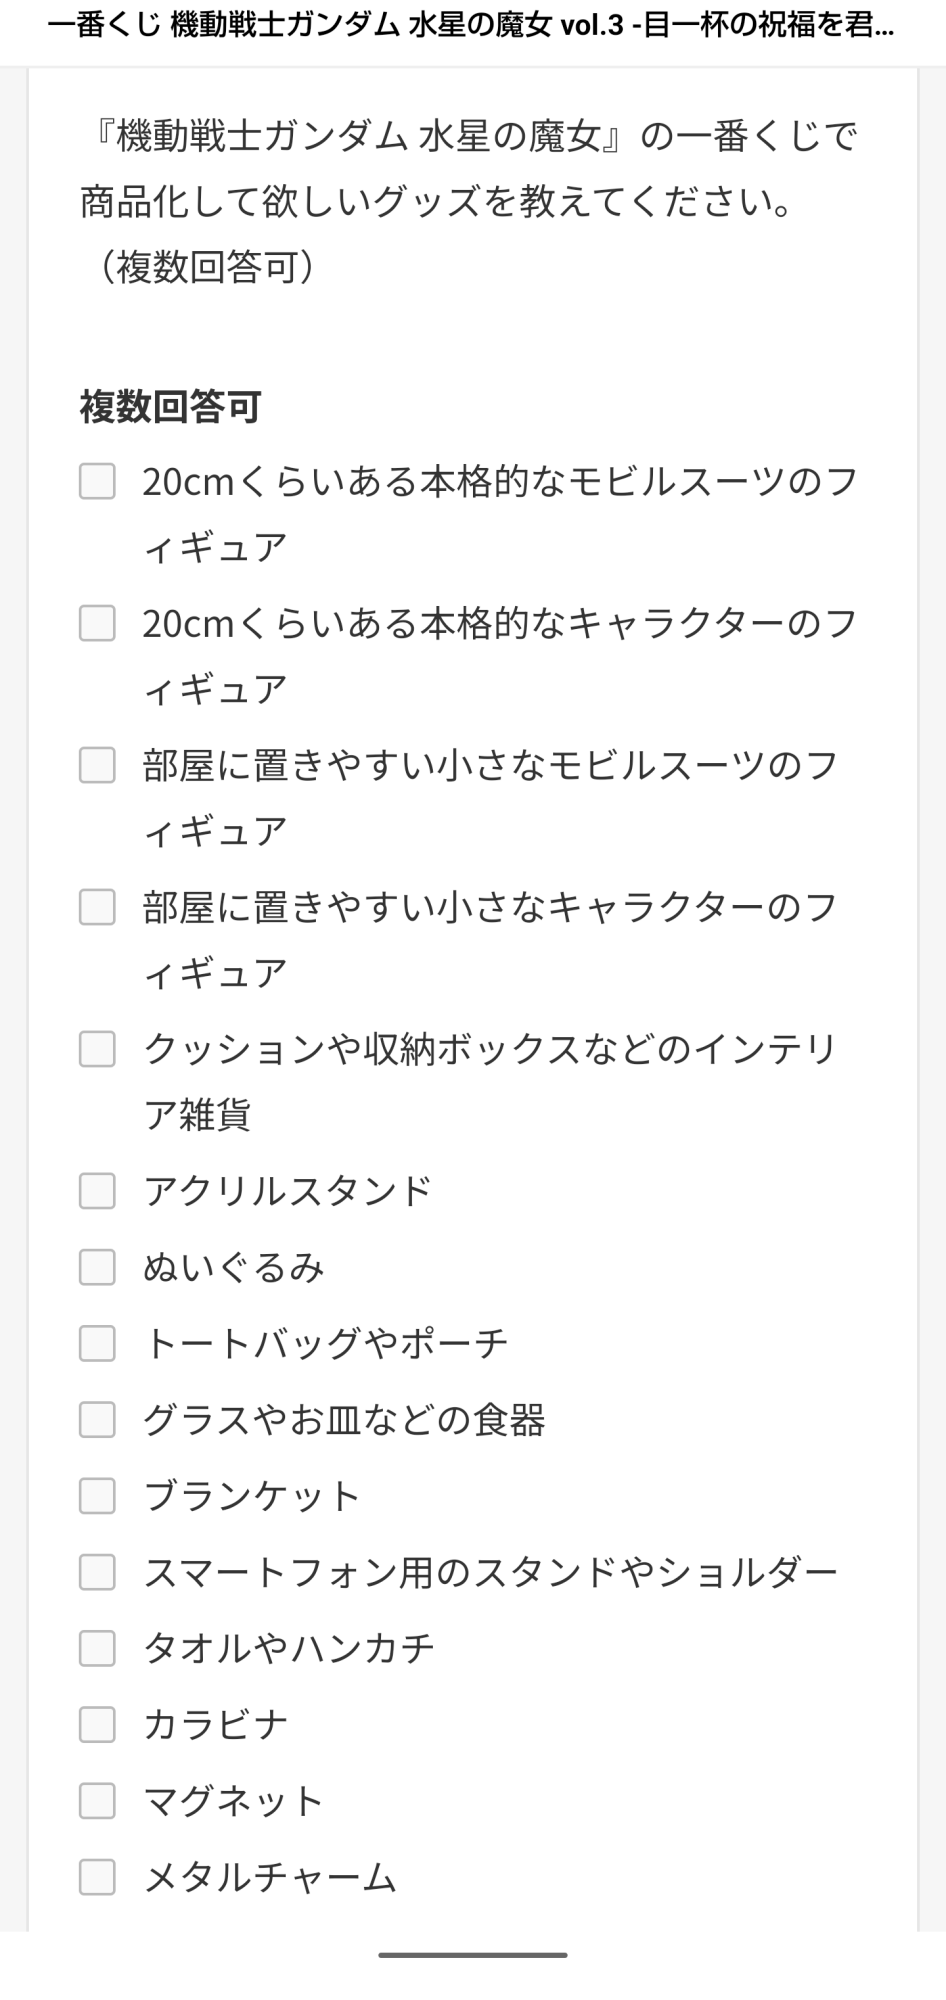Viewport: 946px width, 2000px height.
Task: Tick the マグネット checkbox
Action: coord(97,1801)
